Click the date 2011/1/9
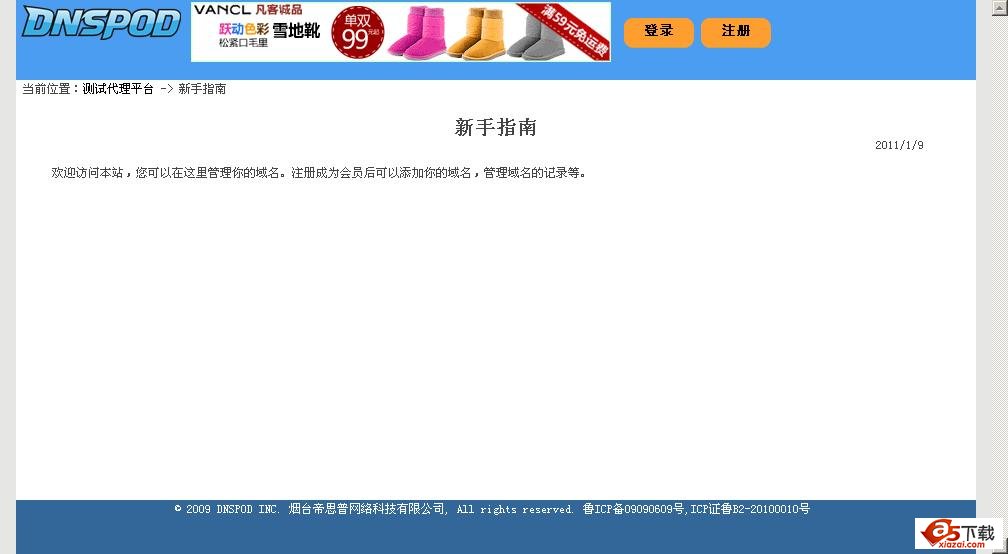 tap(899, 145)
